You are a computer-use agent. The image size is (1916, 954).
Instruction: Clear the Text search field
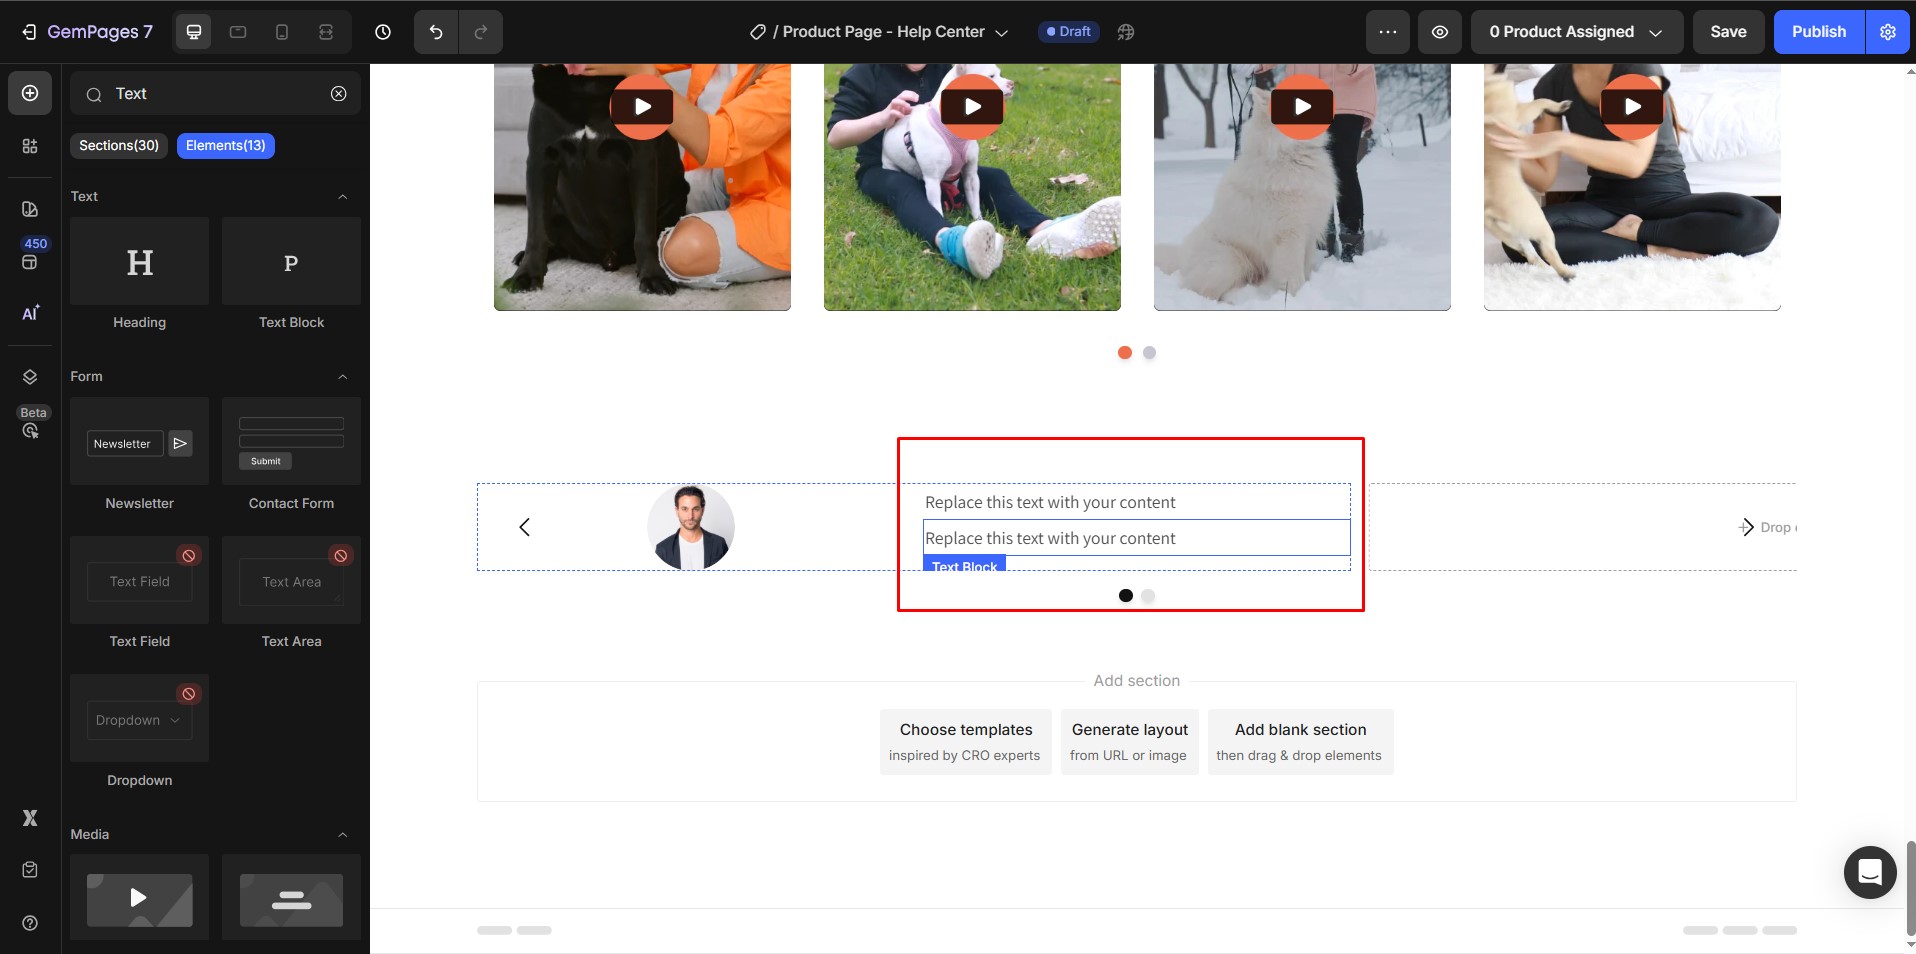click(x=339, y=93)
